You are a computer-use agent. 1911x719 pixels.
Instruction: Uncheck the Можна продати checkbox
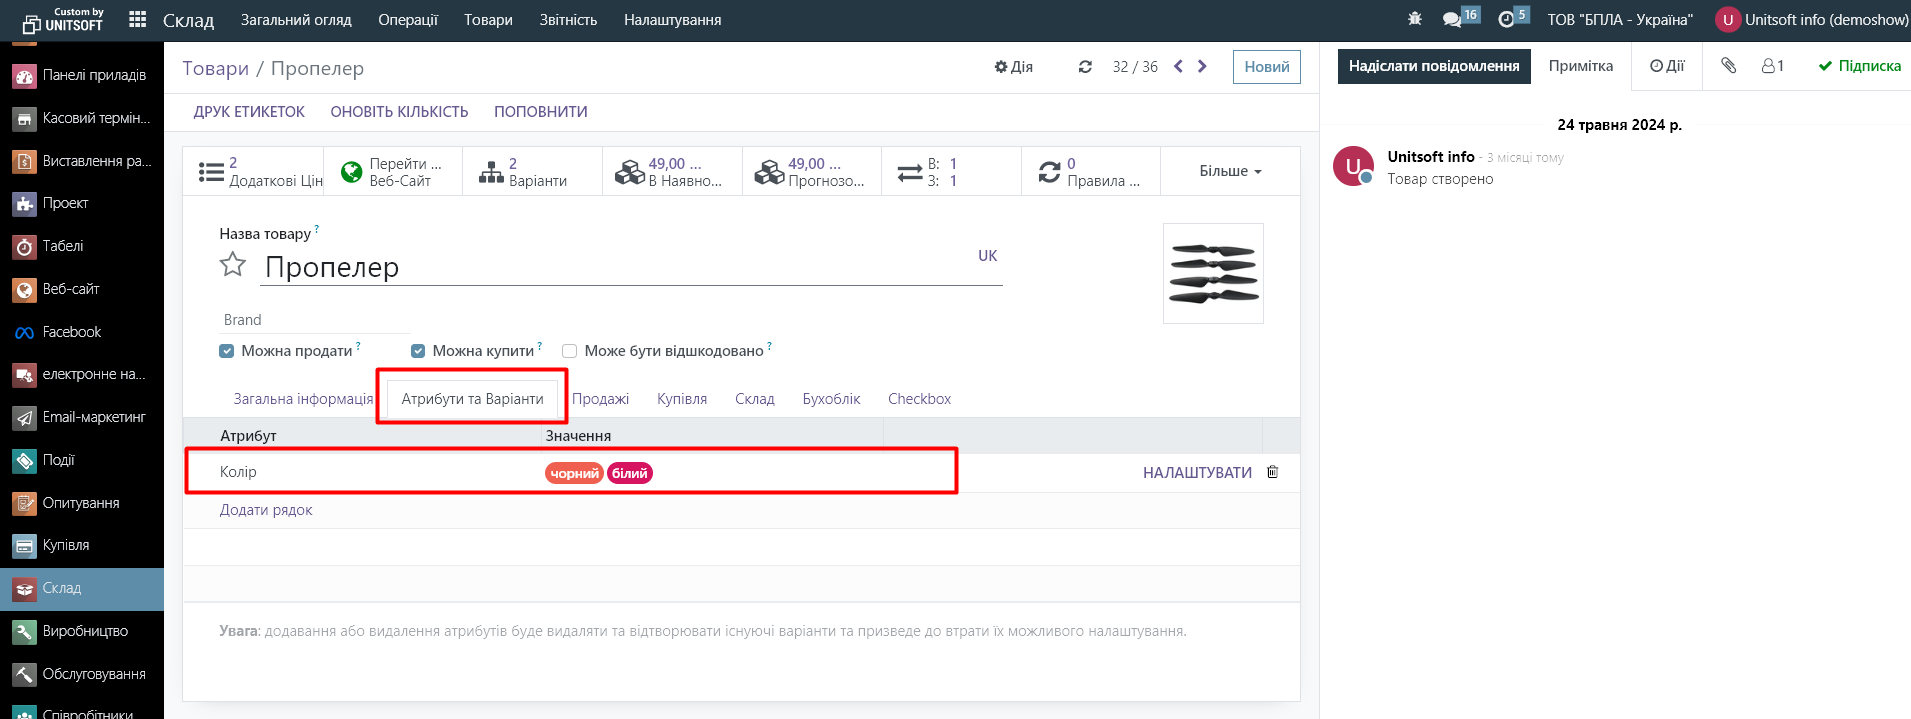tap(227, 351)
